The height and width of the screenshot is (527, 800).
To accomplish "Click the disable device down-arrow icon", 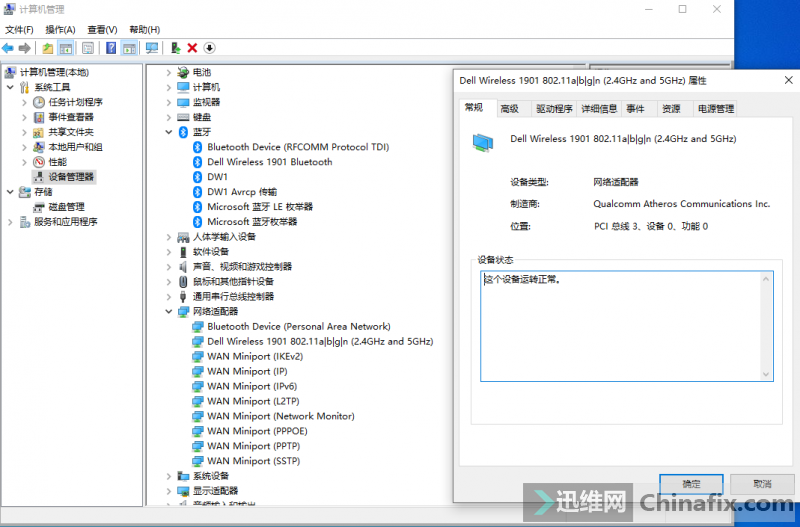I will [x=209, y=48].
